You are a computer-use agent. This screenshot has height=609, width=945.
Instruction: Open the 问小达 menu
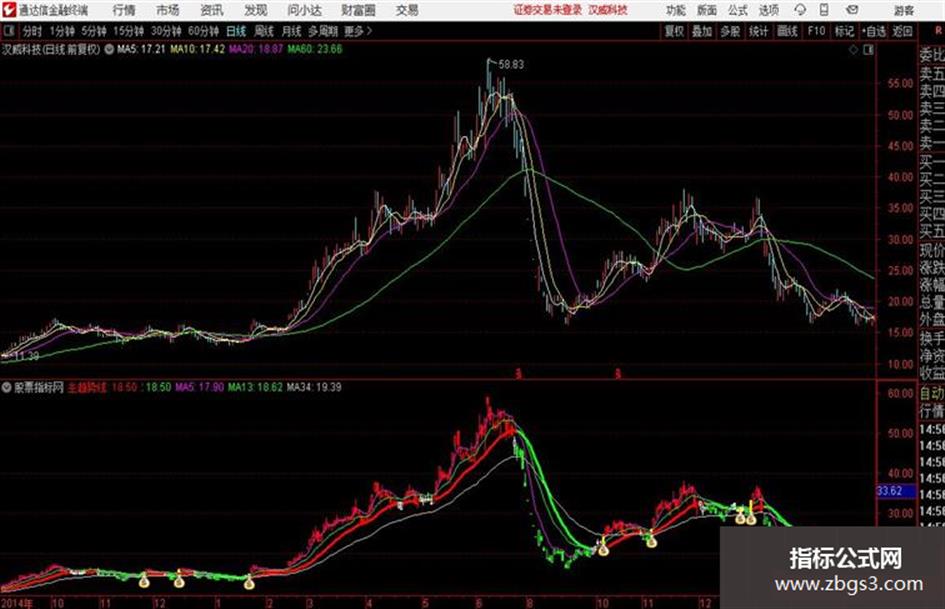coord(304,10)
